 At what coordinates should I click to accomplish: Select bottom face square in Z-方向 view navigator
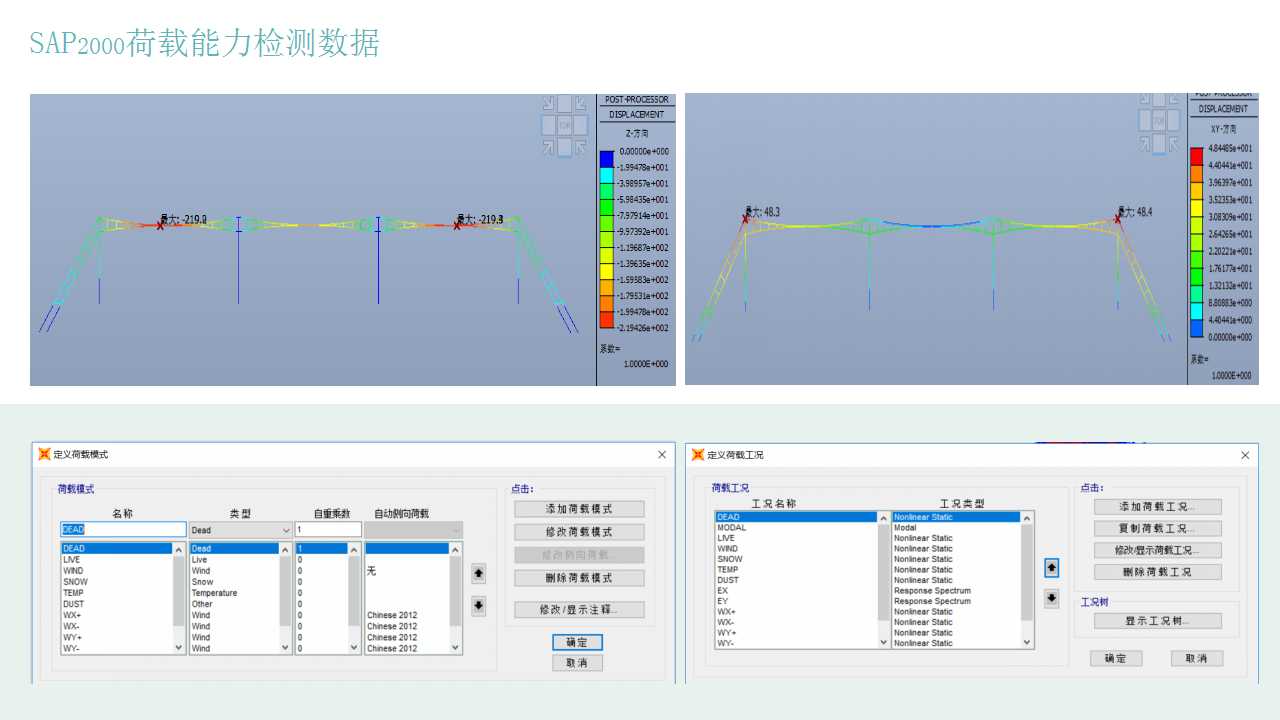pos(565,147)
